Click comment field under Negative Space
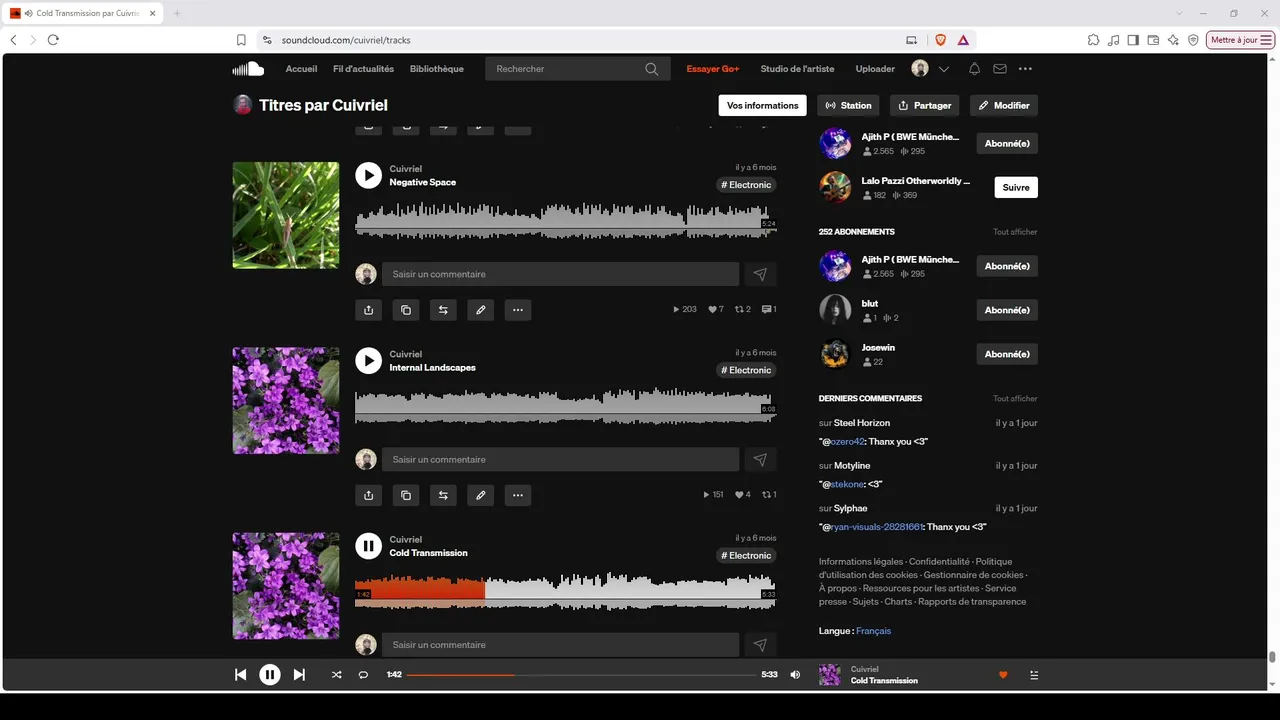The height and width of the screenshot is (720, 1280). point(560,274)
